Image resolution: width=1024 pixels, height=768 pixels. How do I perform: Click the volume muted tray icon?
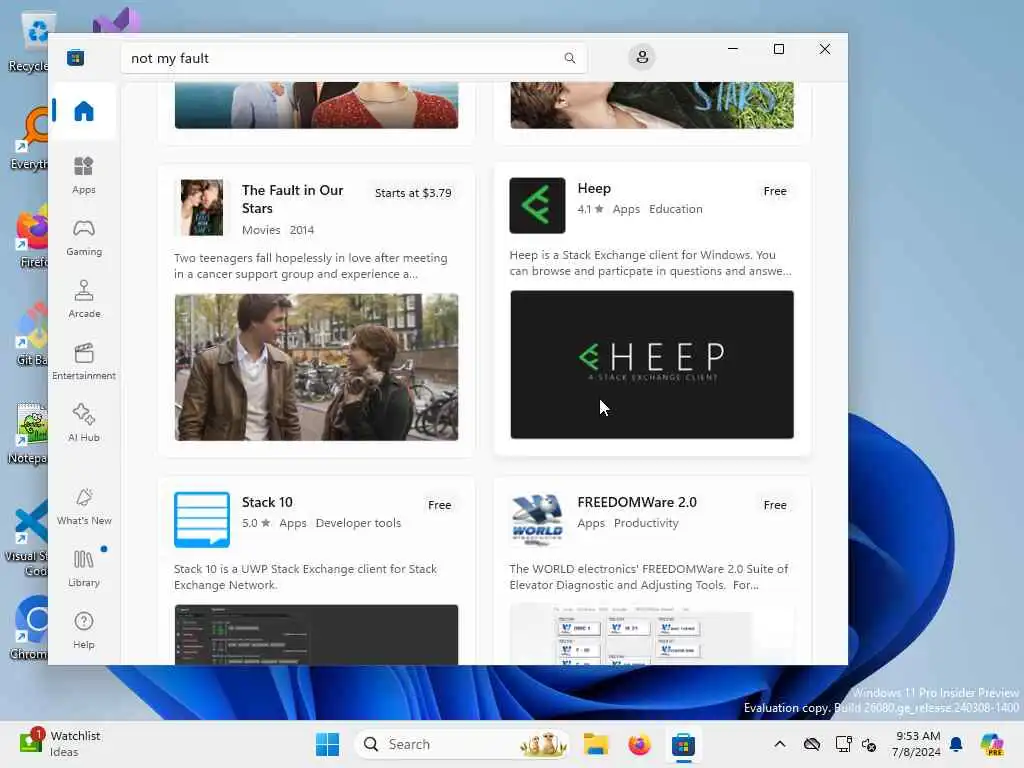pos(869,744)
